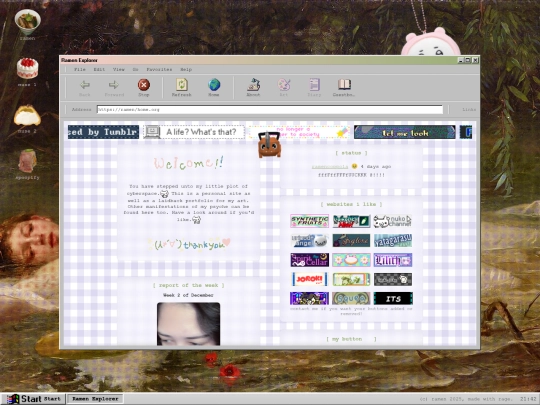540x405 pixels.
Task: Click the weekly report face photo
Action: pos(188,324)
